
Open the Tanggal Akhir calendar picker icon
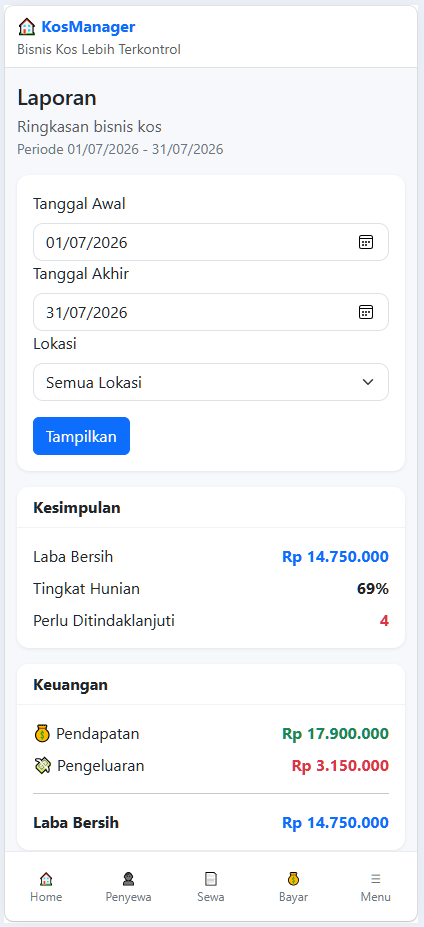366,312
